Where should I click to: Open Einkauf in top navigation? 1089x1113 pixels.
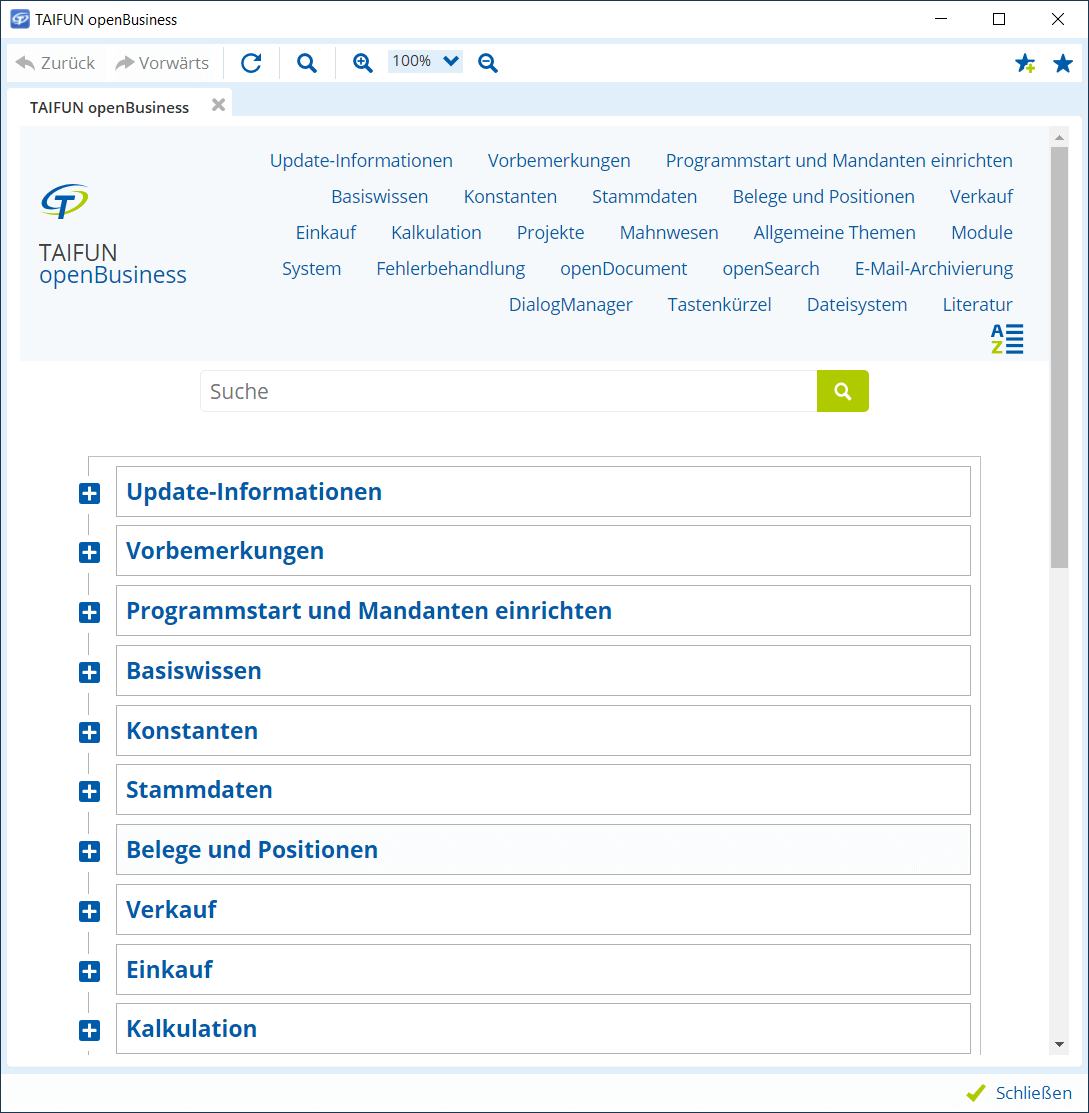coord(326,233)
